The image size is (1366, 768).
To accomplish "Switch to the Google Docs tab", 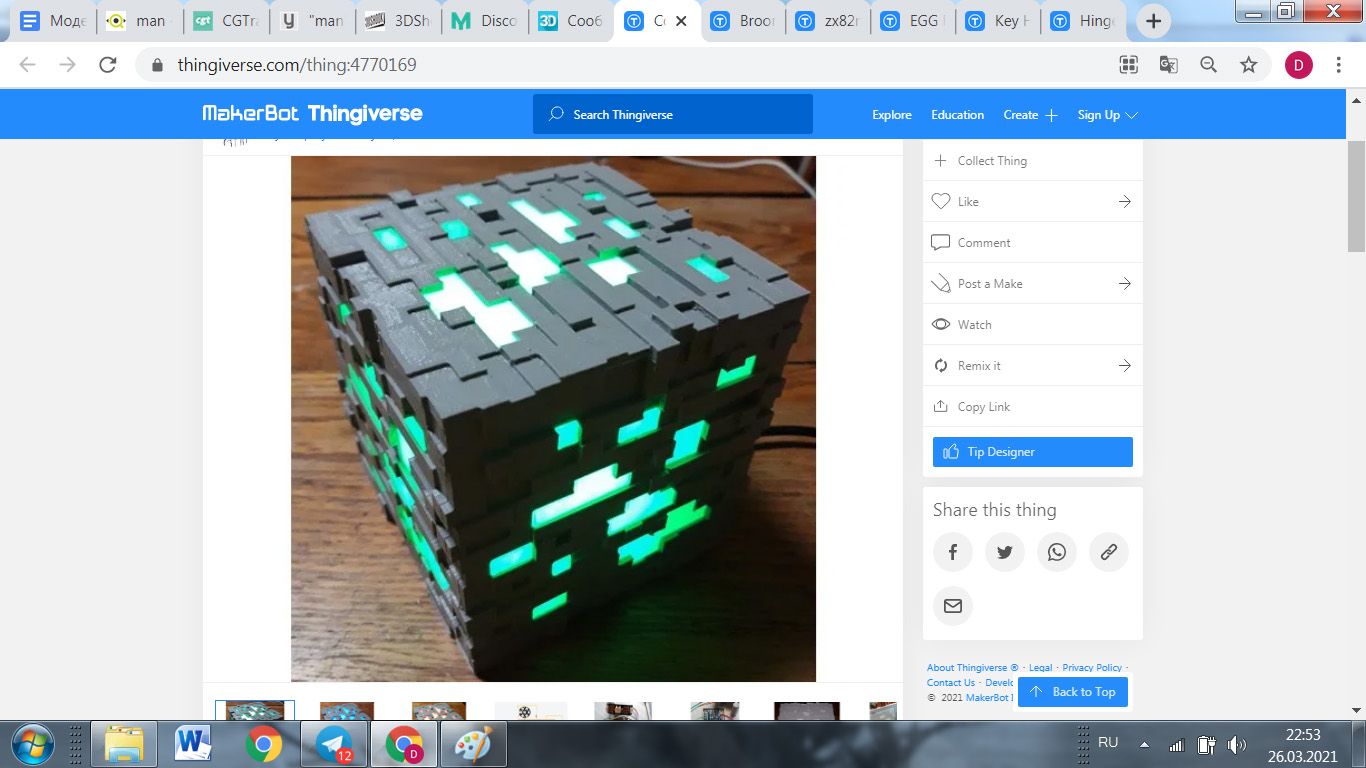I will point(53,21).
